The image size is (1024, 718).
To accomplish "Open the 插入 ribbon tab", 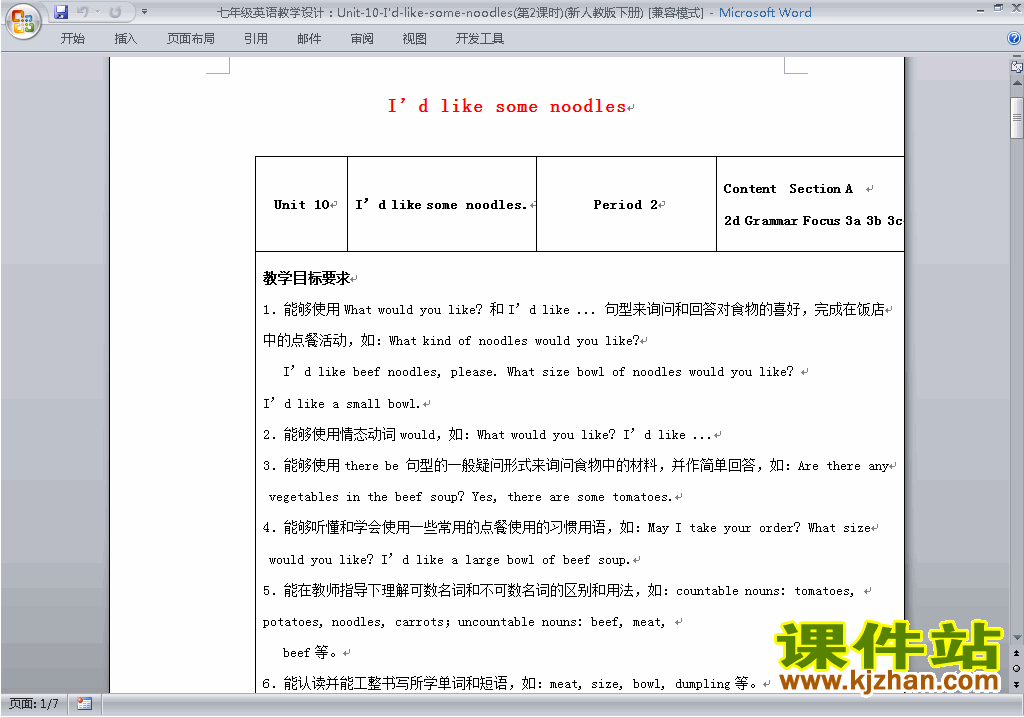I will pyautogui.click(x=125, y=39).
